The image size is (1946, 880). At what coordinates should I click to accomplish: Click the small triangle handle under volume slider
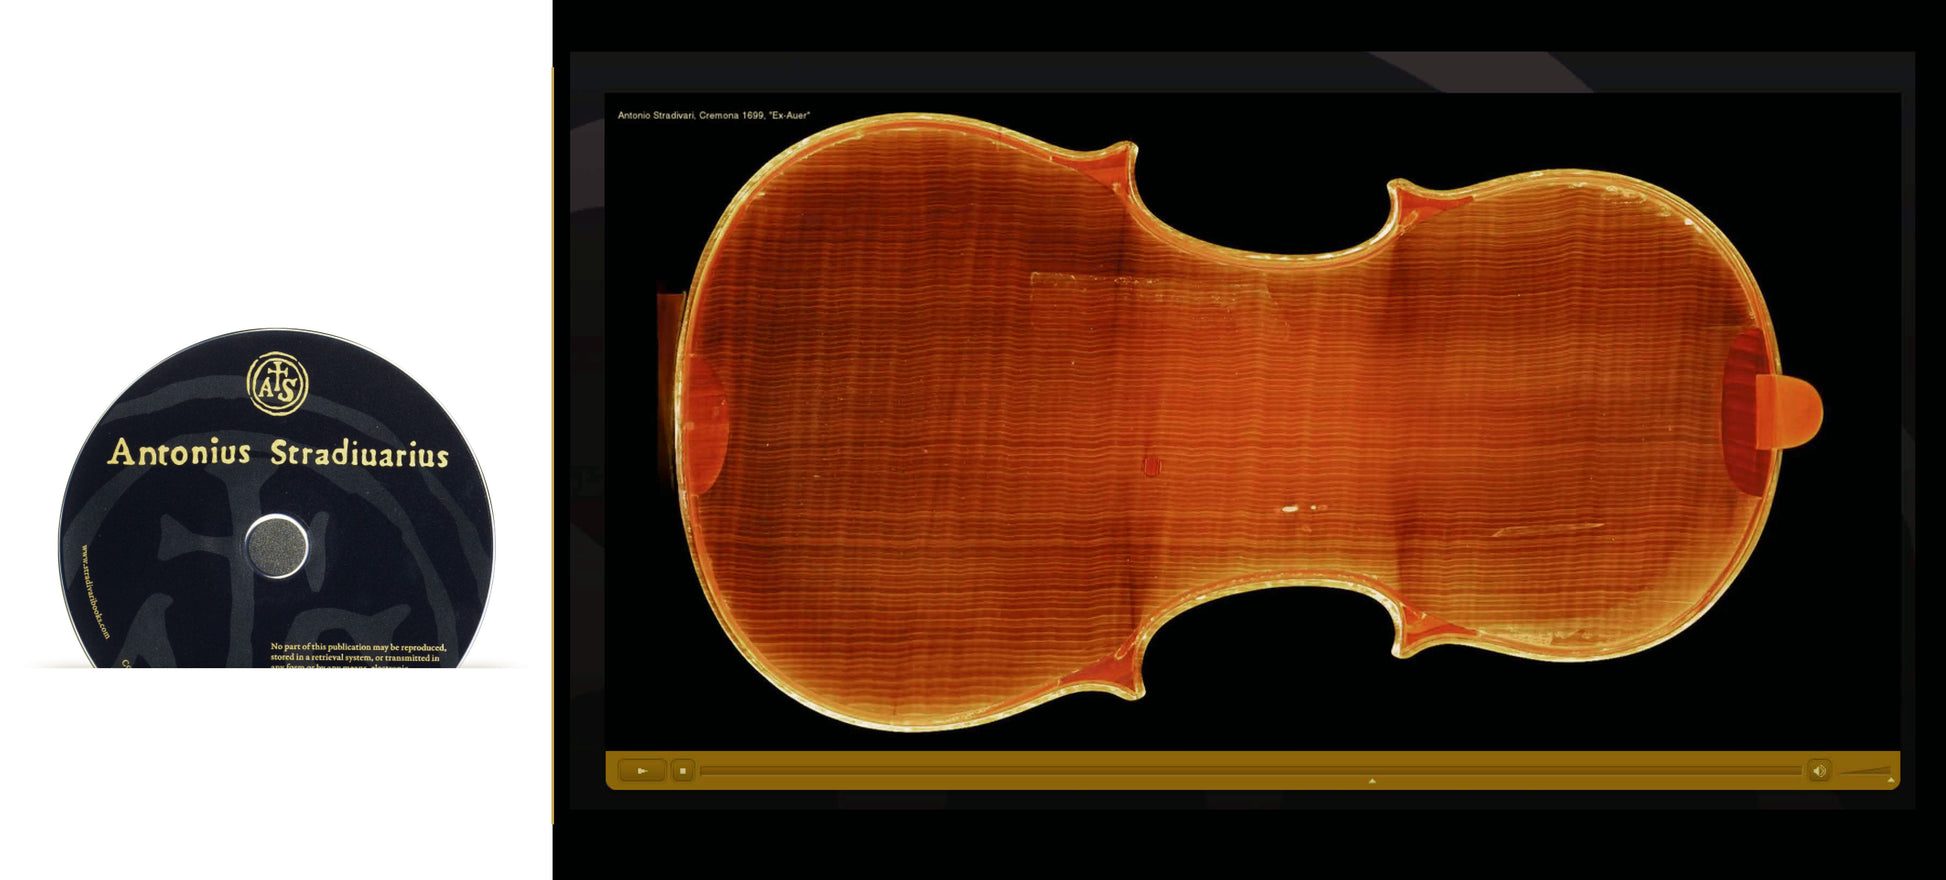[x=1890, y=780]
